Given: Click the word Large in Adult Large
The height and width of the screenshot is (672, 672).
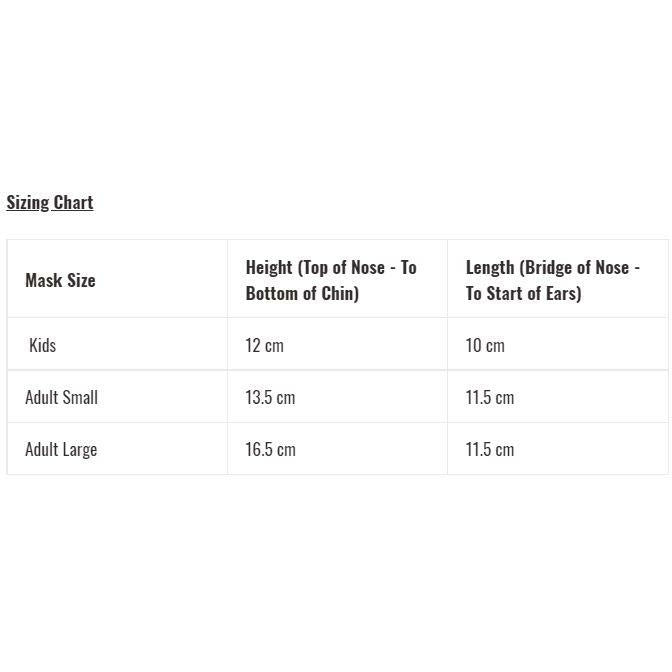Looking at the screenshot, I should pos(79,449).
